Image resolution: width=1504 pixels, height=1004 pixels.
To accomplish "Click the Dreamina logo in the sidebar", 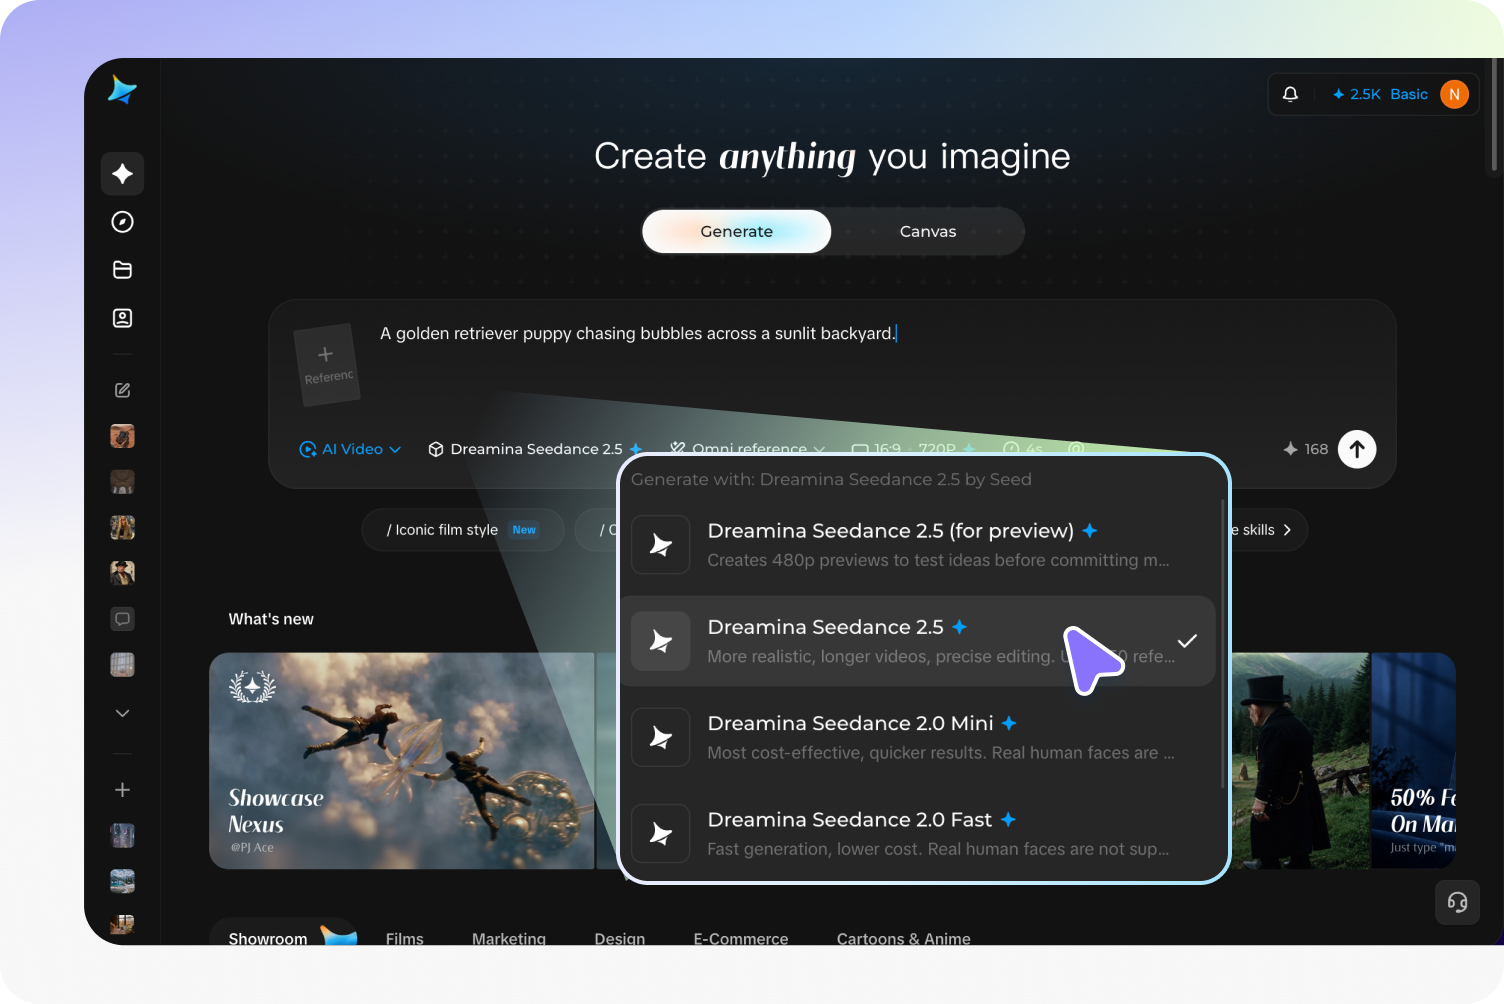I will 122,90.
